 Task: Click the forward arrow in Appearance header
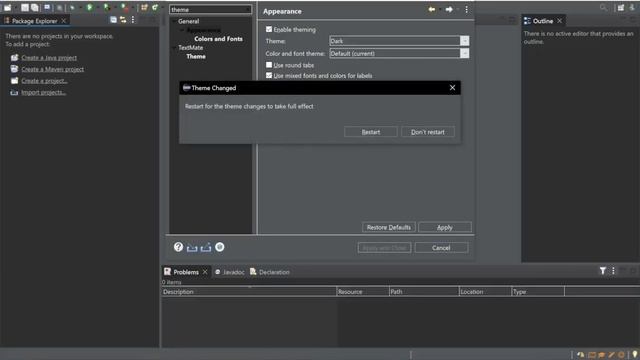pyautogui.click(x=449, y=9)
